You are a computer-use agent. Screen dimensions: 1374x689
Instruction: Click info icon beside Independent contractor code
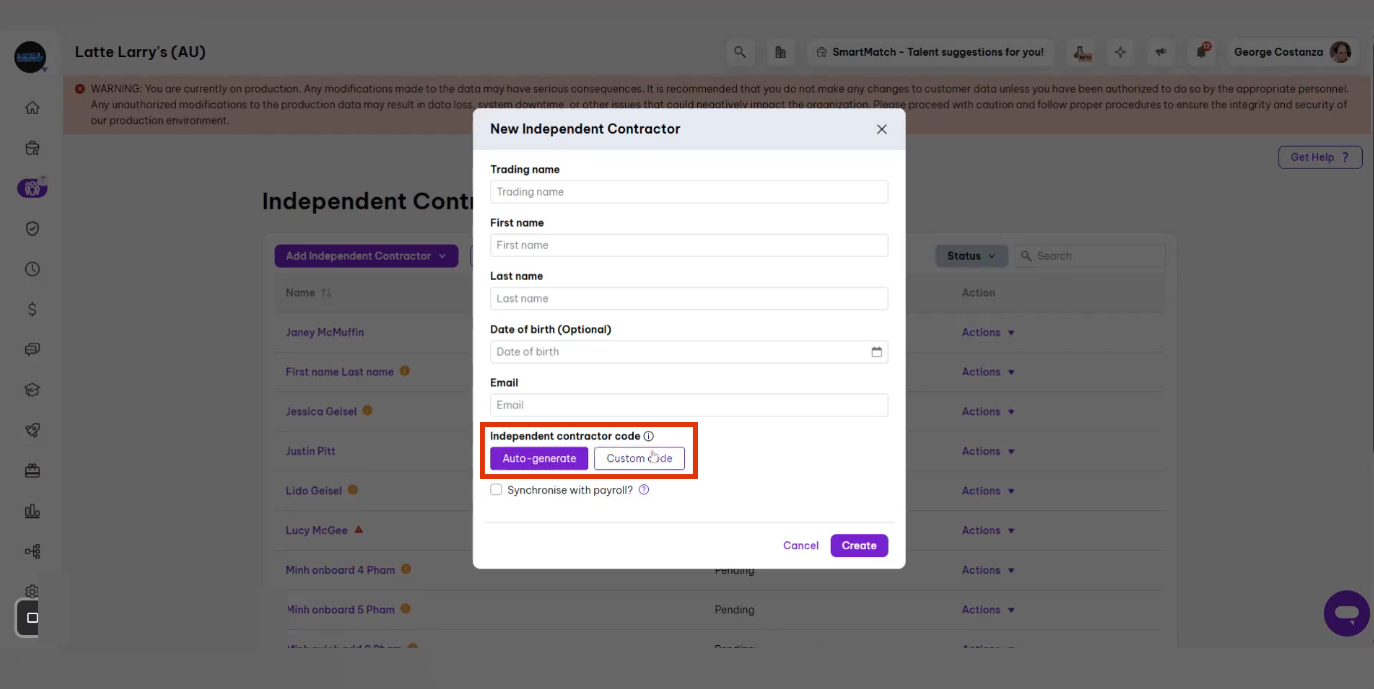tap(649, 436)
